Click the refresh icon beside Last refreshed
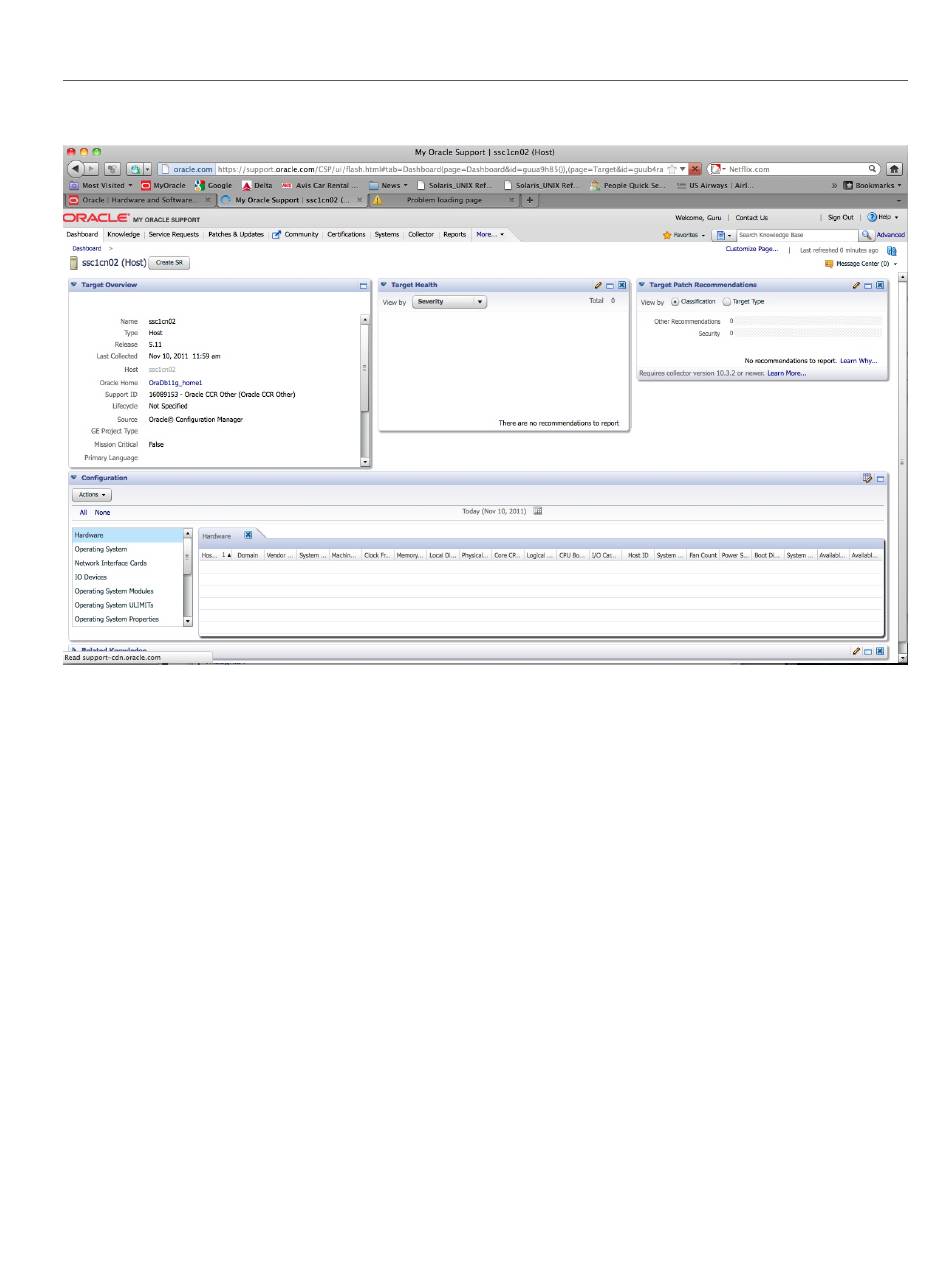The image size is (950, 1284). [891, 250]
